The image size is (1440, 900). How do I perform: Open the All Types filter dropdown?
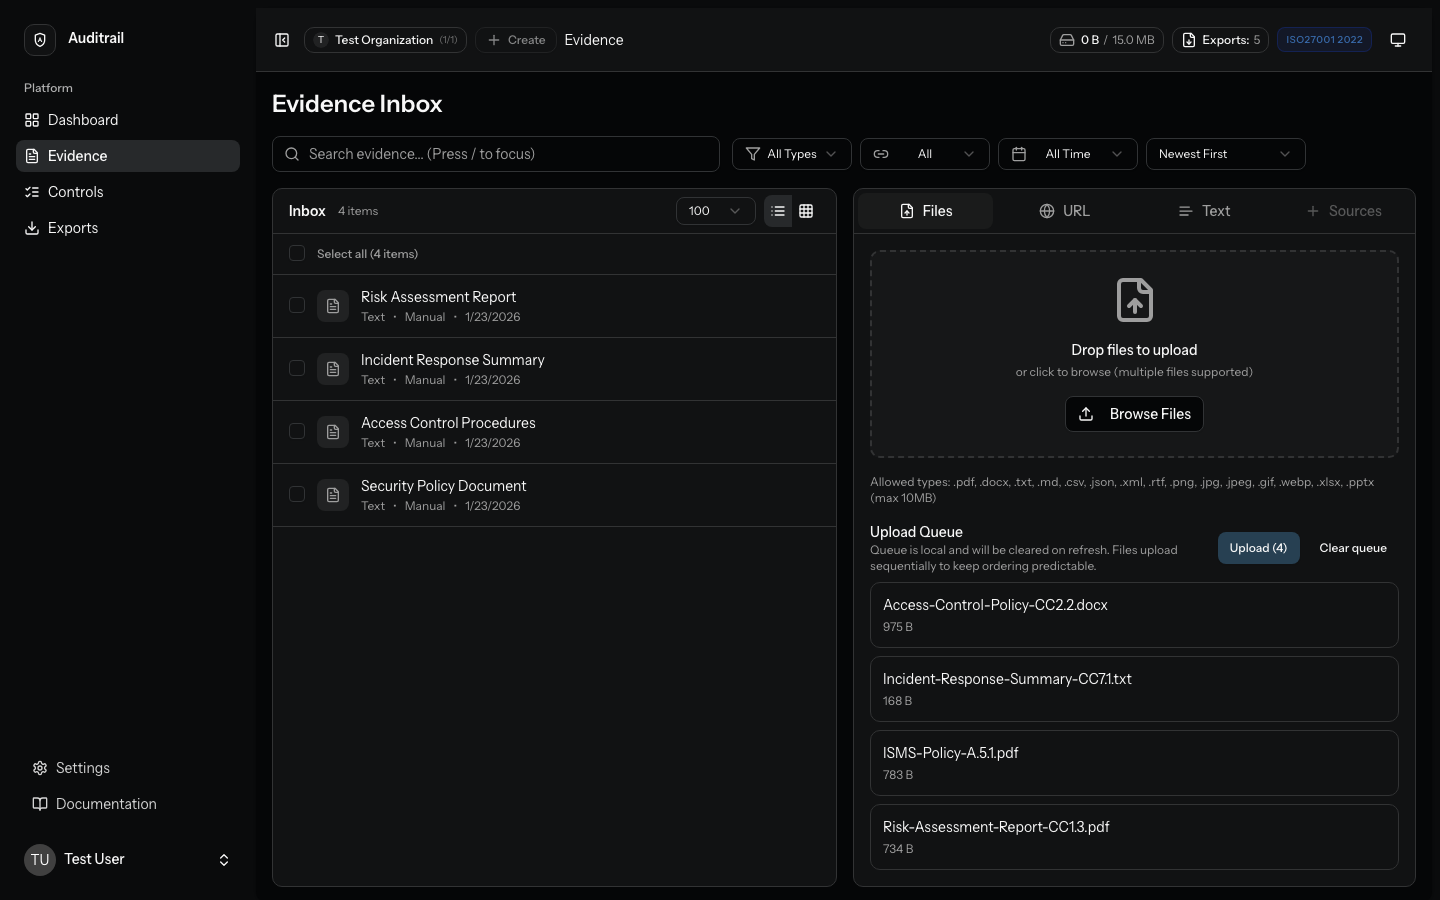791,154
